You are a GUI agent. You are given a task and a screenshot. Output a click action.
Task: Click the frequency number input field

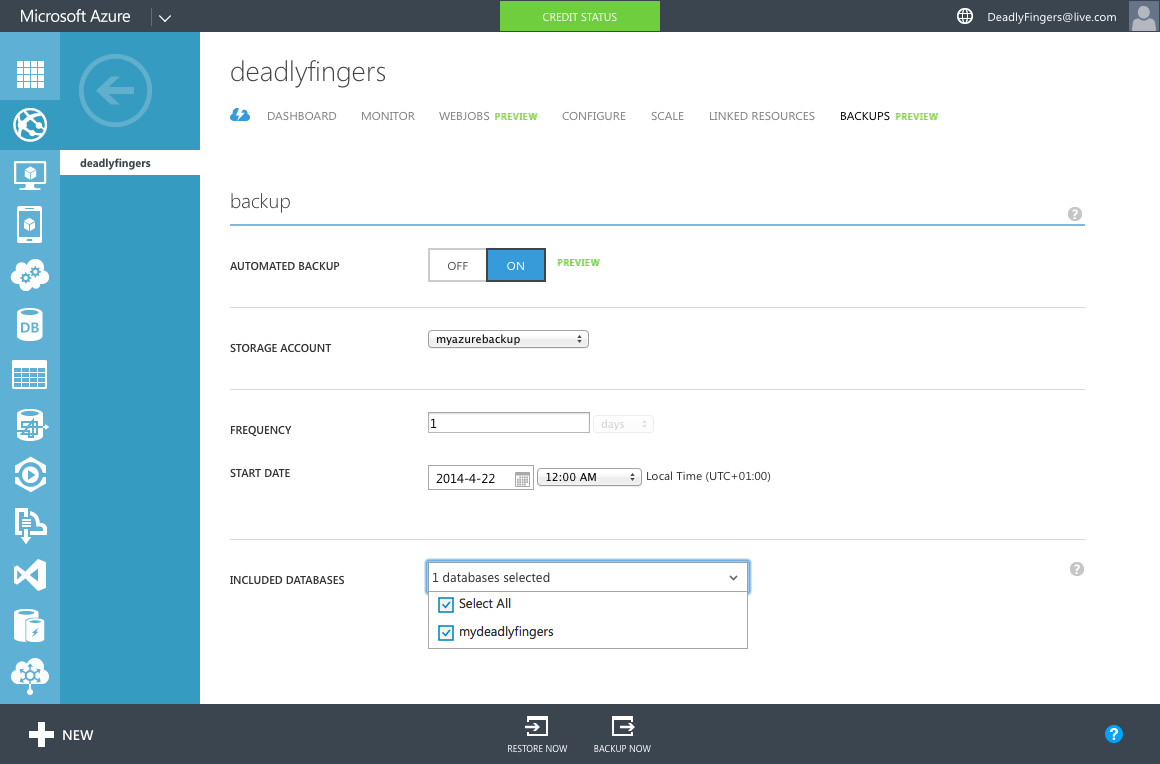coord(508,423)
